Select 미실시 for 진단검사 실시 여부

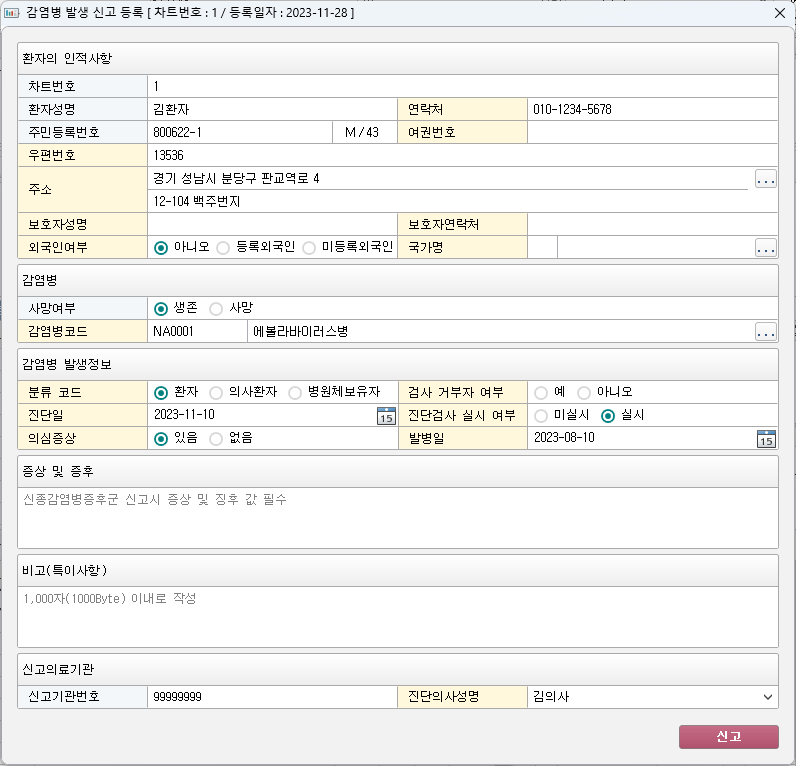(x=541, y=415)
